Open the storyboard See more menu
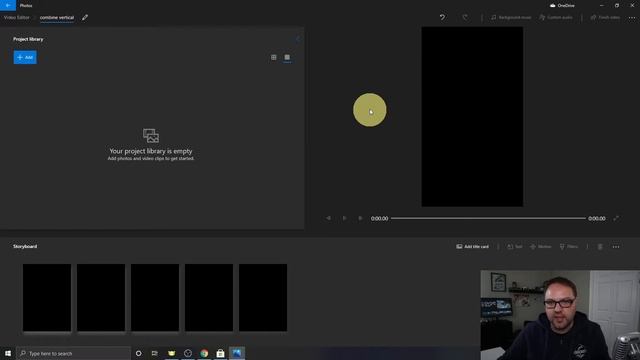This screenshot has height=360, width=640. pyautogui.click(x=616, y=247)
